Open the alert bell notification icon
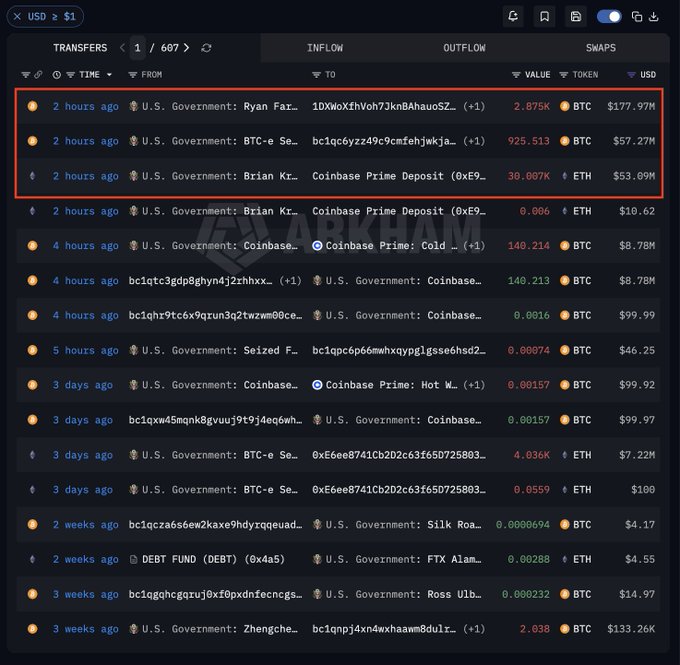This screenshot has width=680, height=665. (x=513, y=16)
